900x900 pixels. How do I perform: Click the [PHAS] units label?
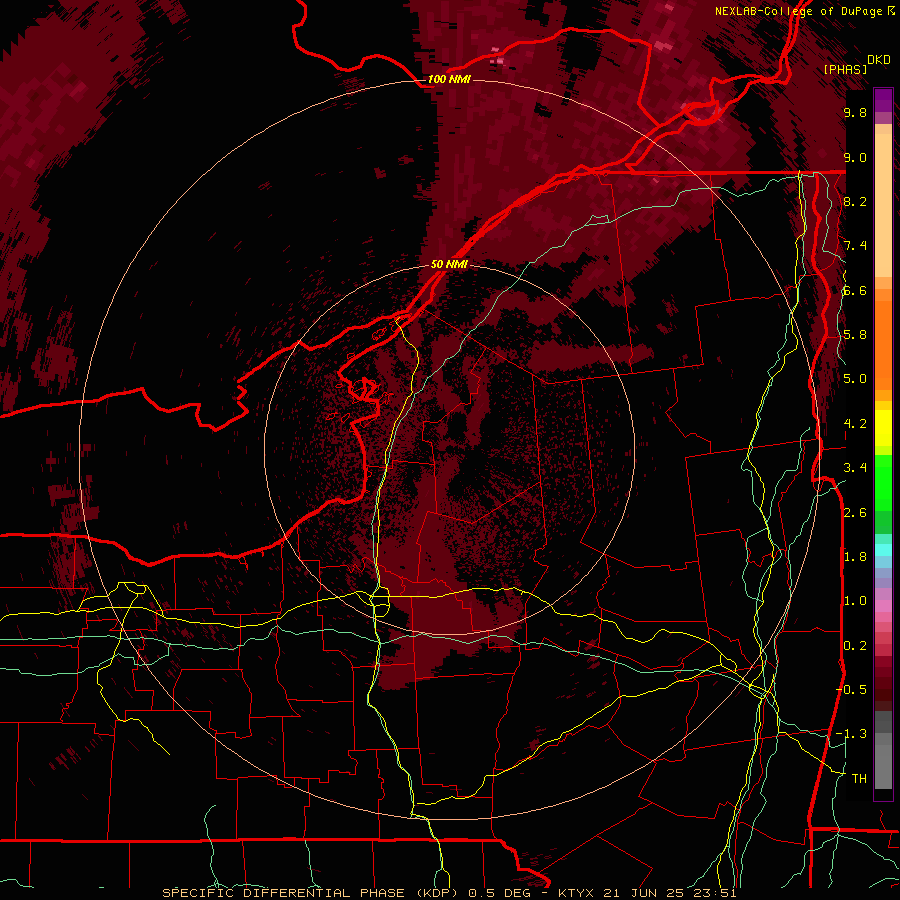pyautogui.click(x=845, y=69)
